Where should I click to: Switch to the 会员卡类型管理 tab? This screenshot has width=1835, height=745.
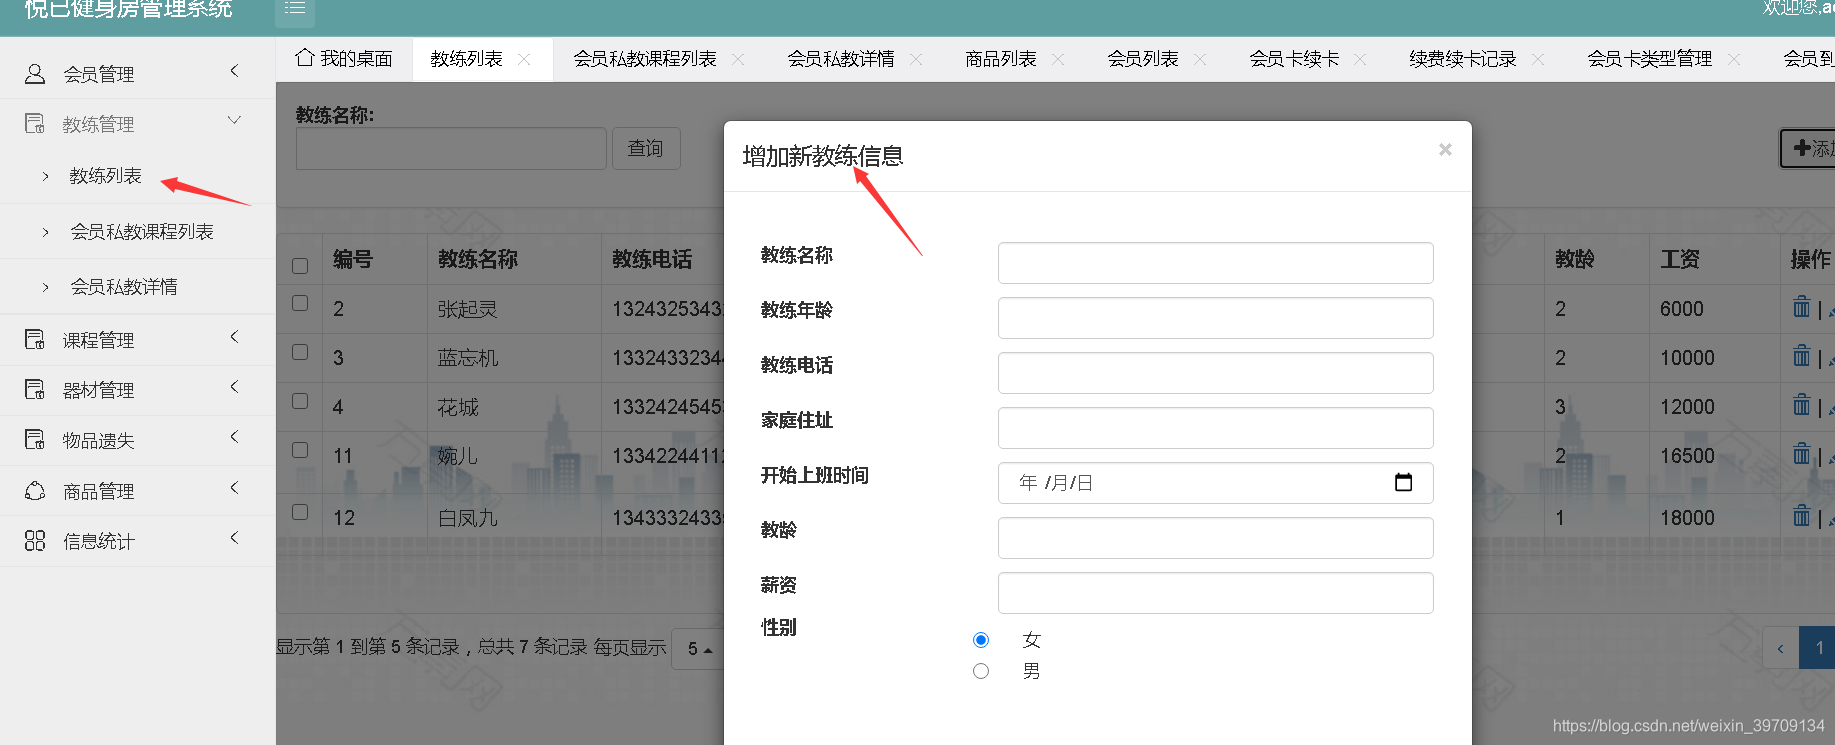point(1650,59)
